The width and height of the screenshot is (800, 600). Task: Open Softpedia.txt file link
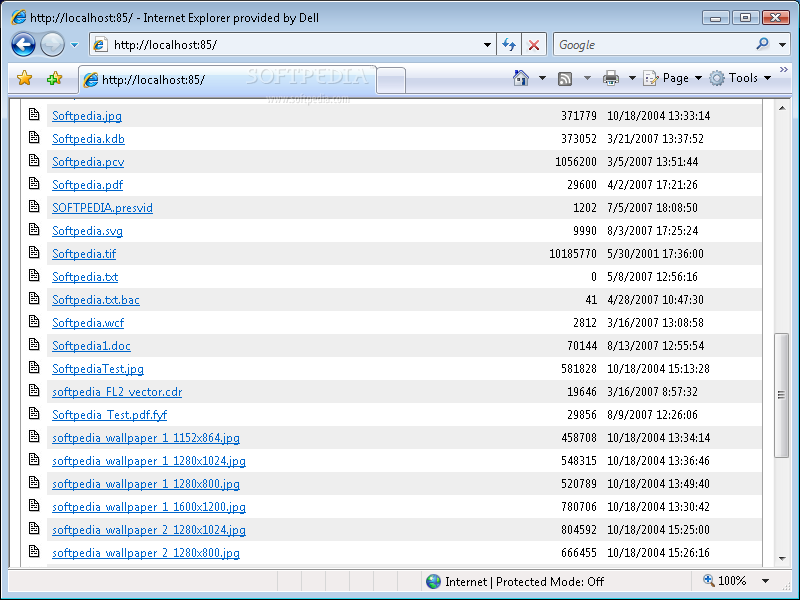coord(85,277)
